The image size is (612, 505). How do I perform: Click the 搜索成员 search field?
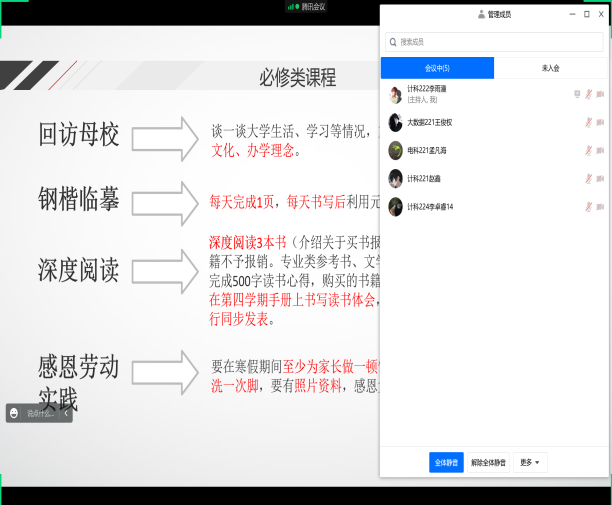494,41
